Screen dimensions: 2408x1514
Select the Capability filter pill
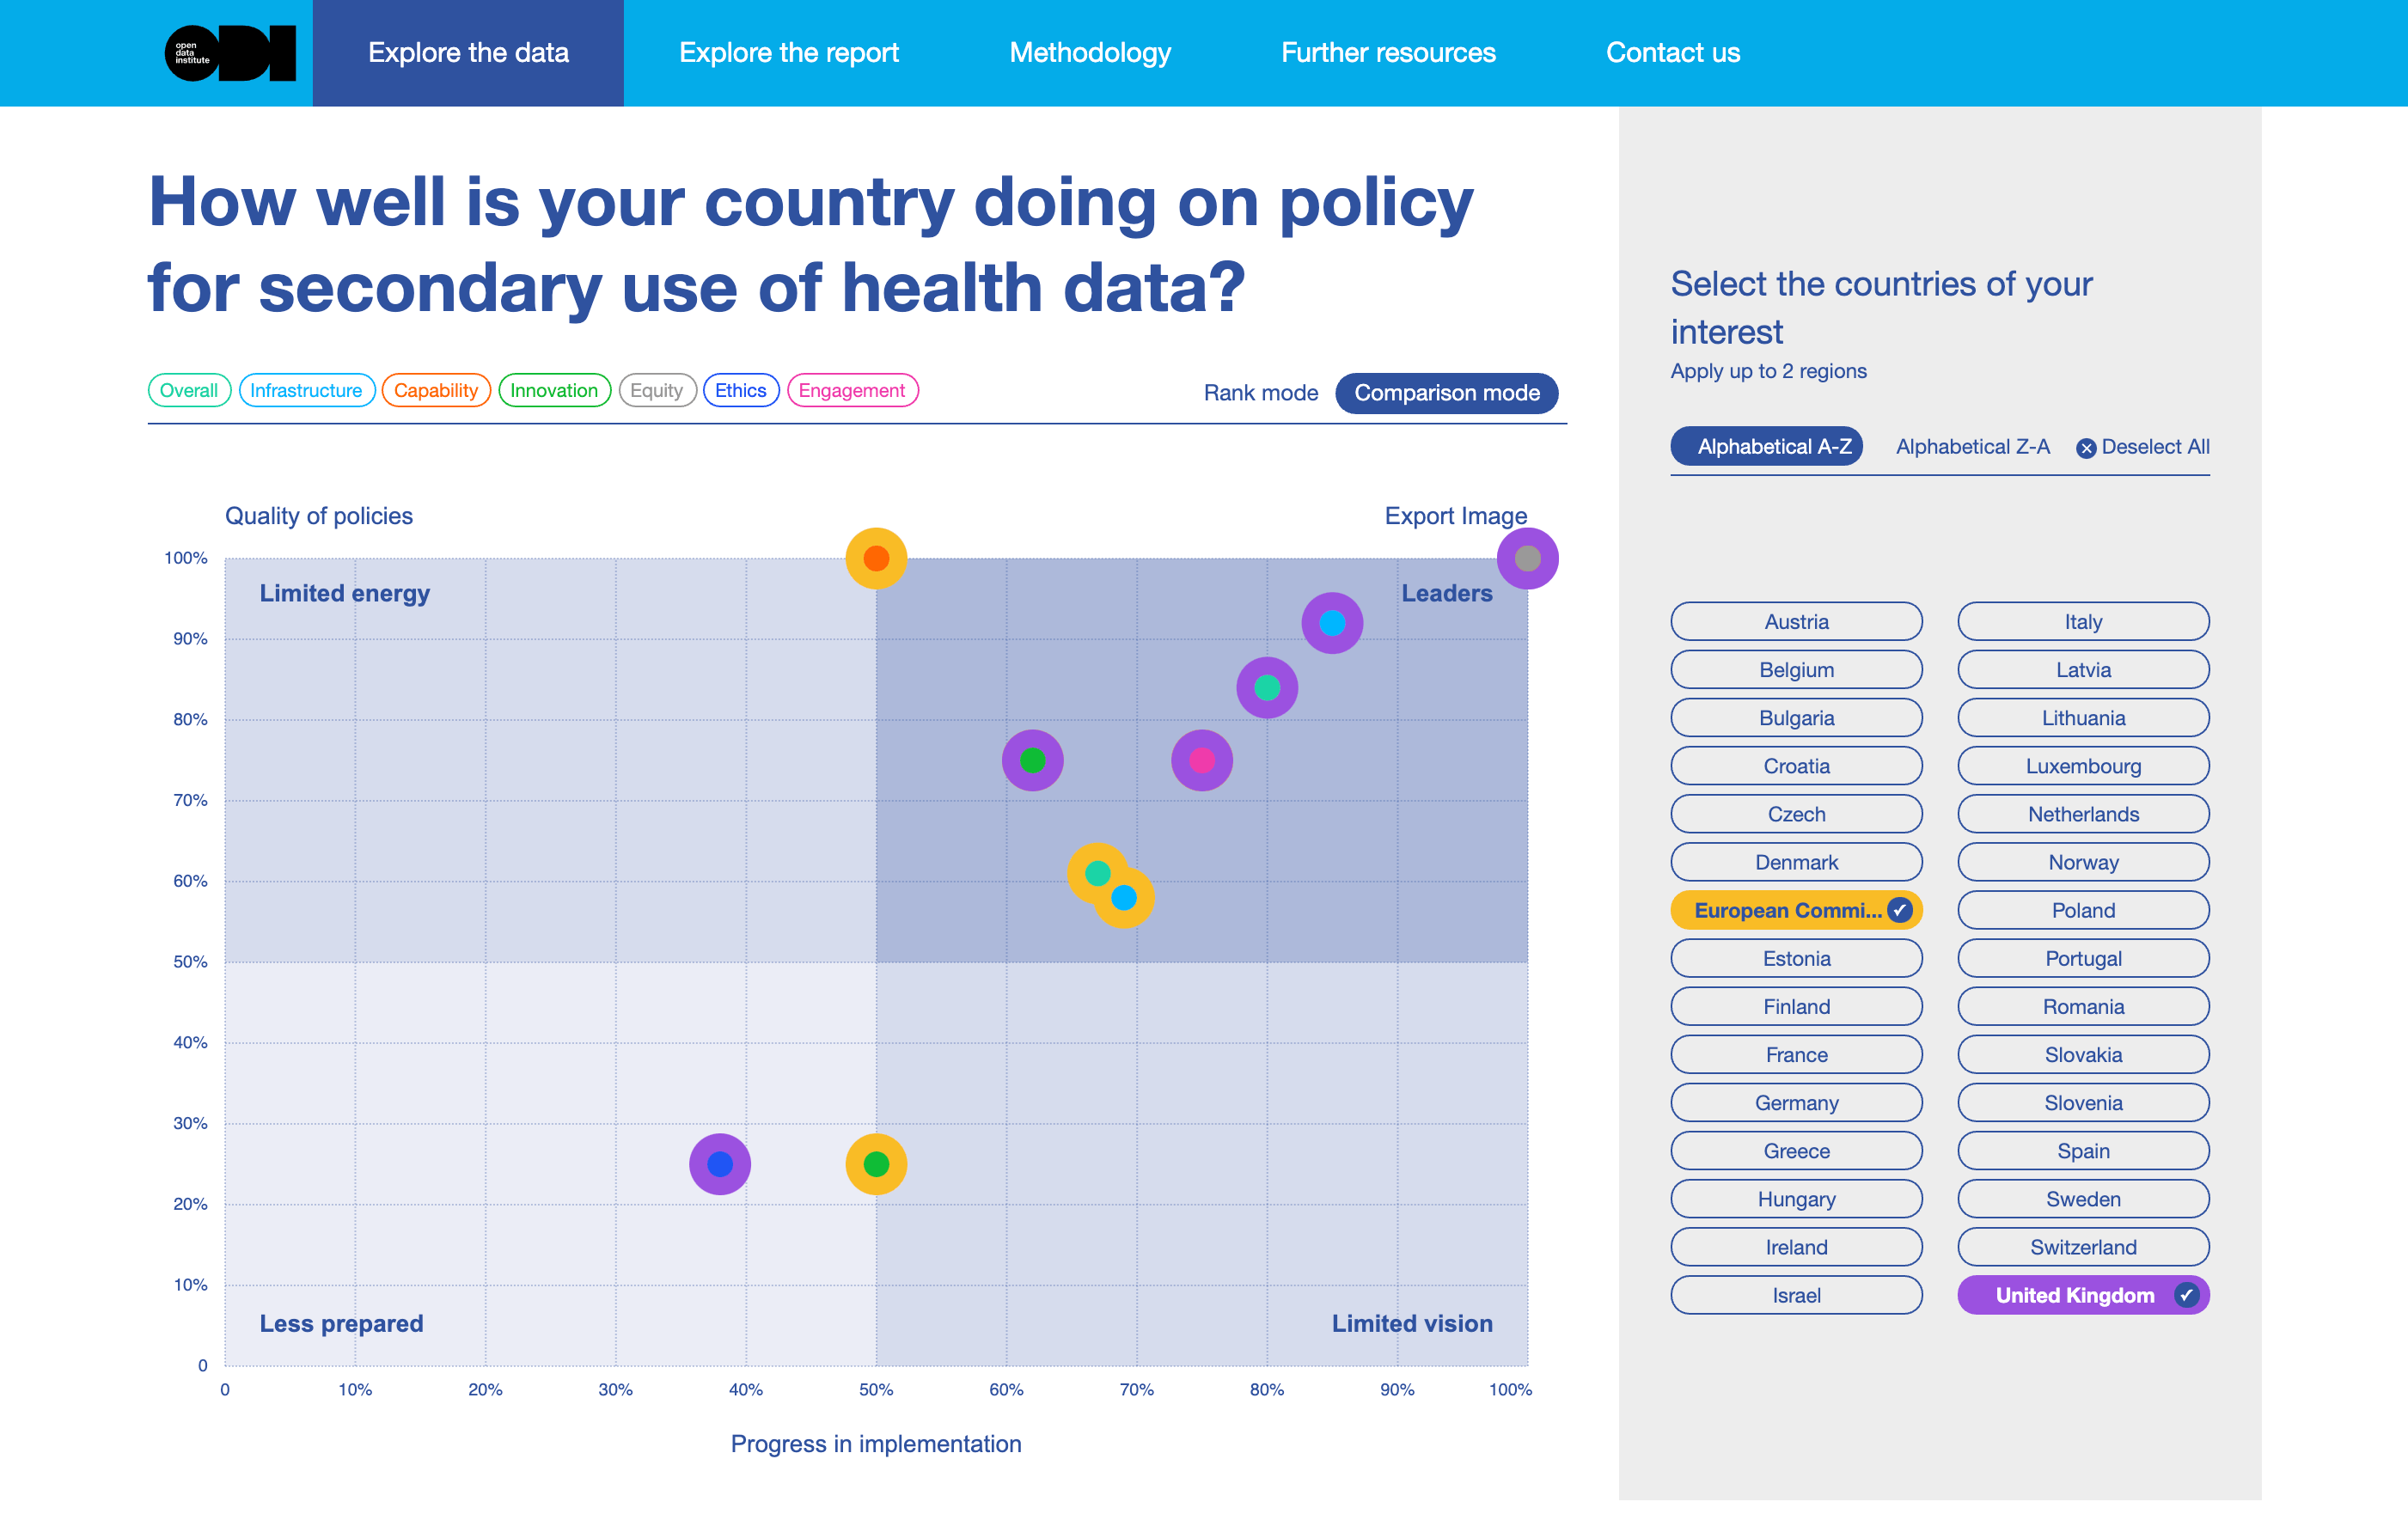pos(436,390)
